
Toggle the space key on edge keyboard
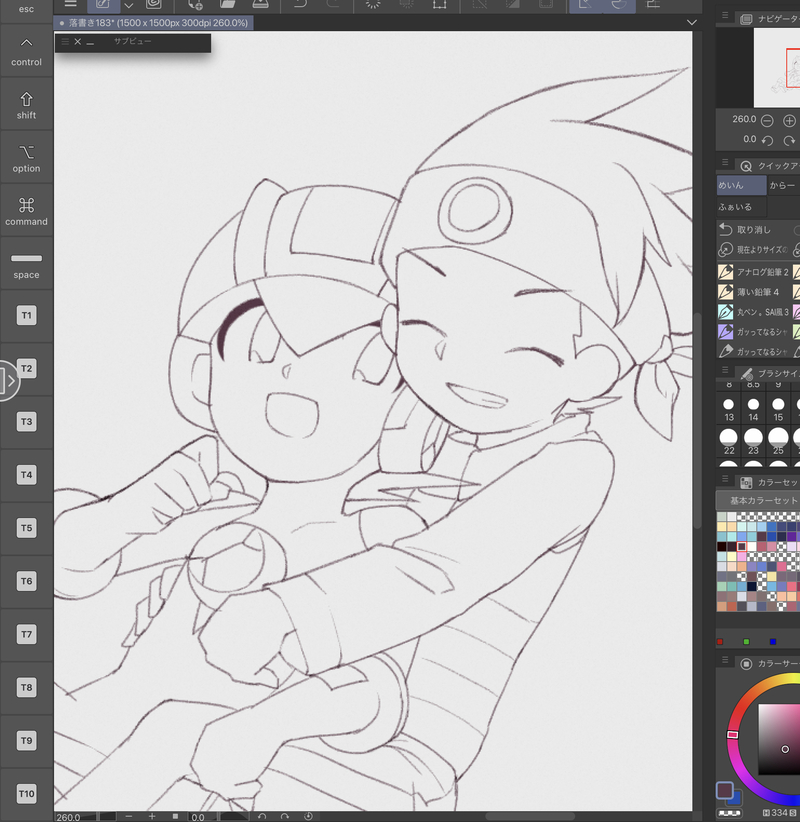26,265
